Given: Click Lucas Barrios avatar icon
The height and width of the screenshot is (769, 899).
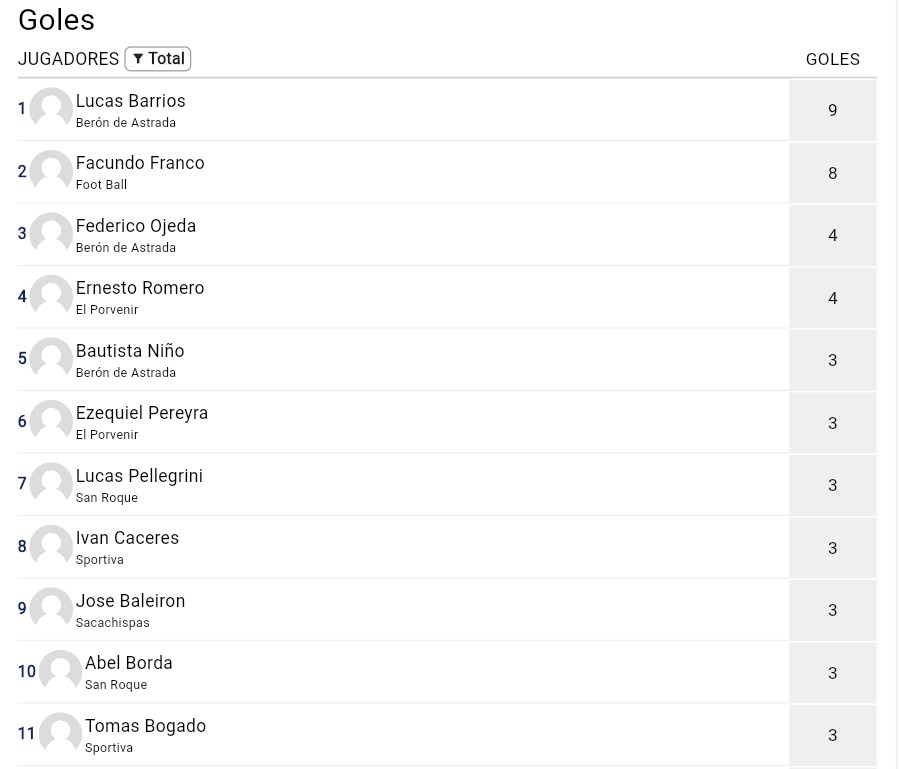Looking at the screenshot, I should (51, 109).
